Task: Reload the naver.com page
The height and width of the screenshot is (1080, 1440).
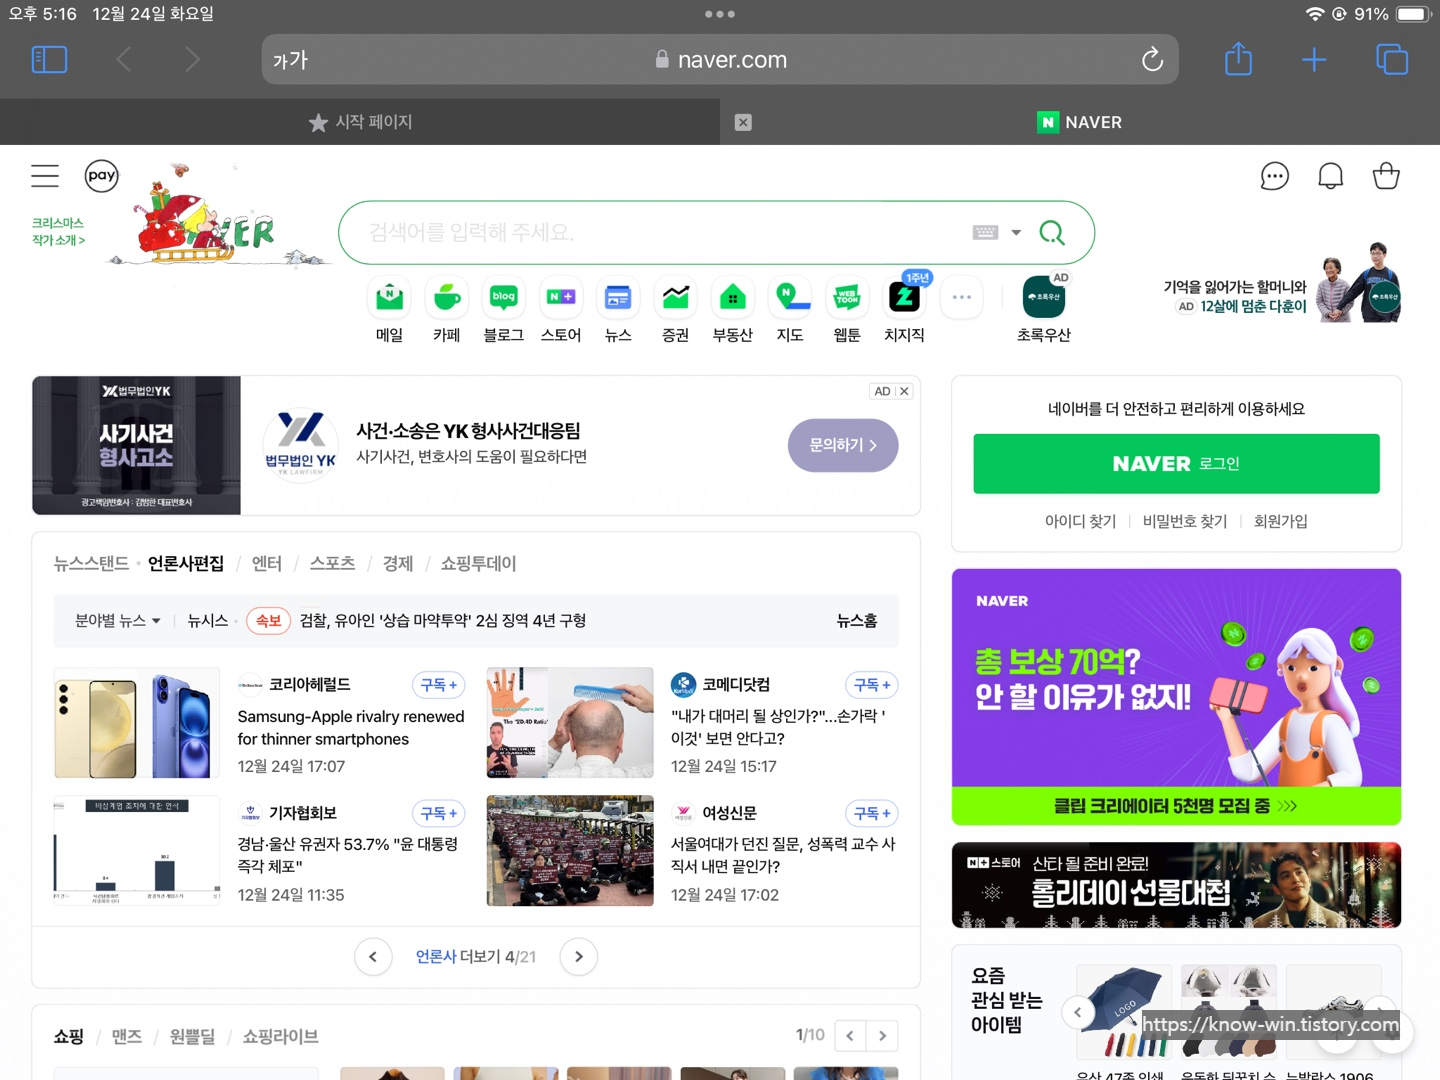Action: click(x=1152, y=60)
